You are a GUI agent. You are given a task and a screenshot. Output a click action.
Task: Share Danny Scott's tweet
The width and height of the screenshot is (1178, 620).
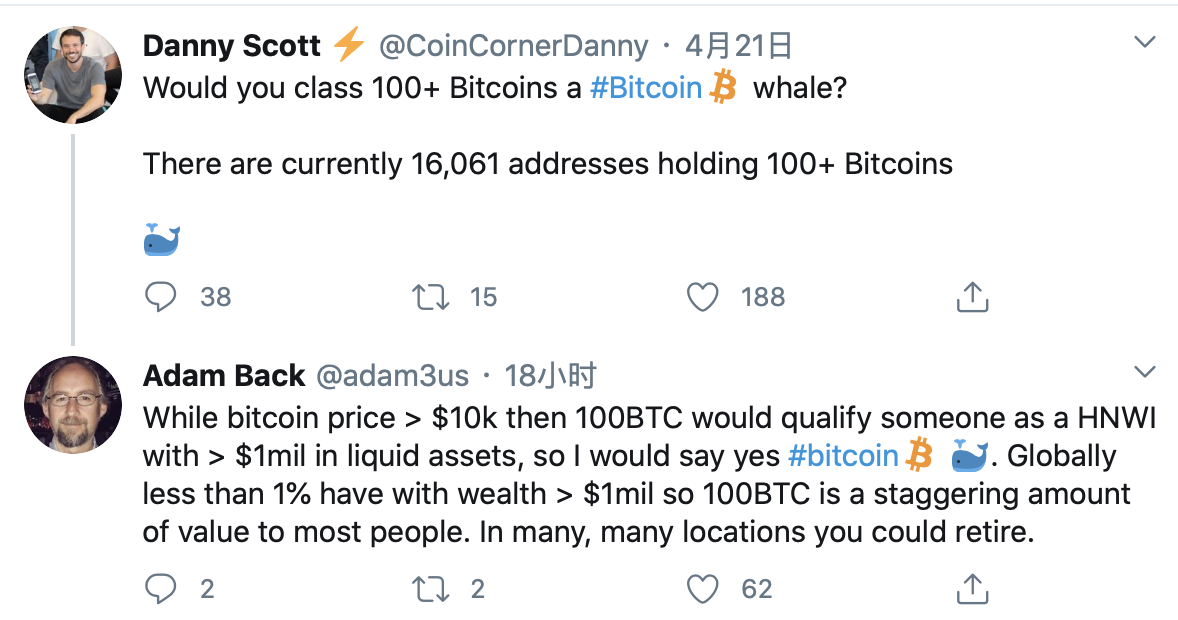coord(972,297)
